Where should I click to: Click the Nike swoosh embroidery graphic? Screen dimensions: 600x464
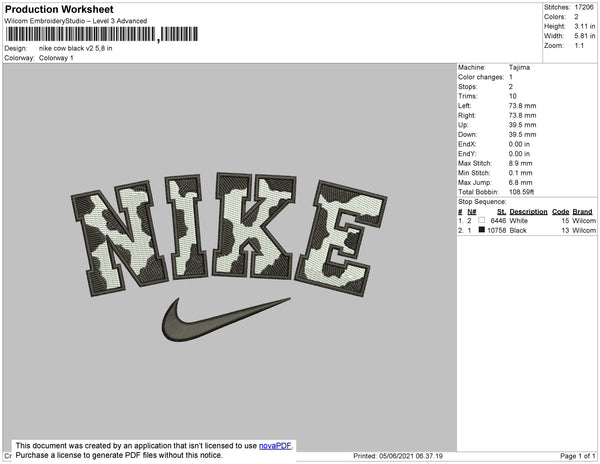[224, 319]
